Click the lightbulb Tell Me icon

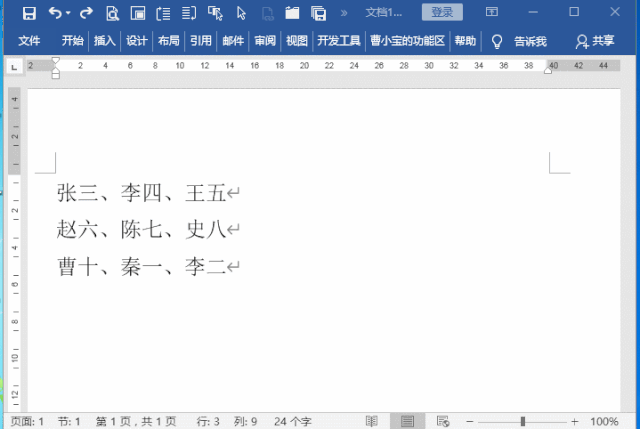497,42
